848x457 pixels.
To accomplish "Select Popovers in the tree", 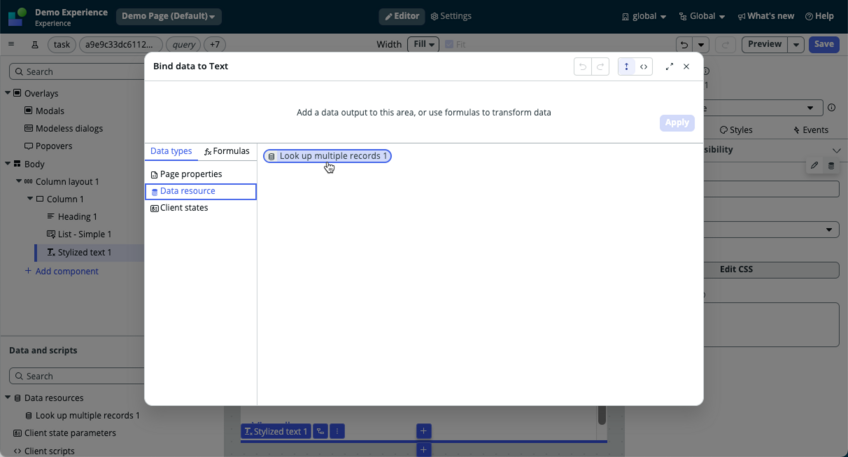I will click(x=48, y=146).
